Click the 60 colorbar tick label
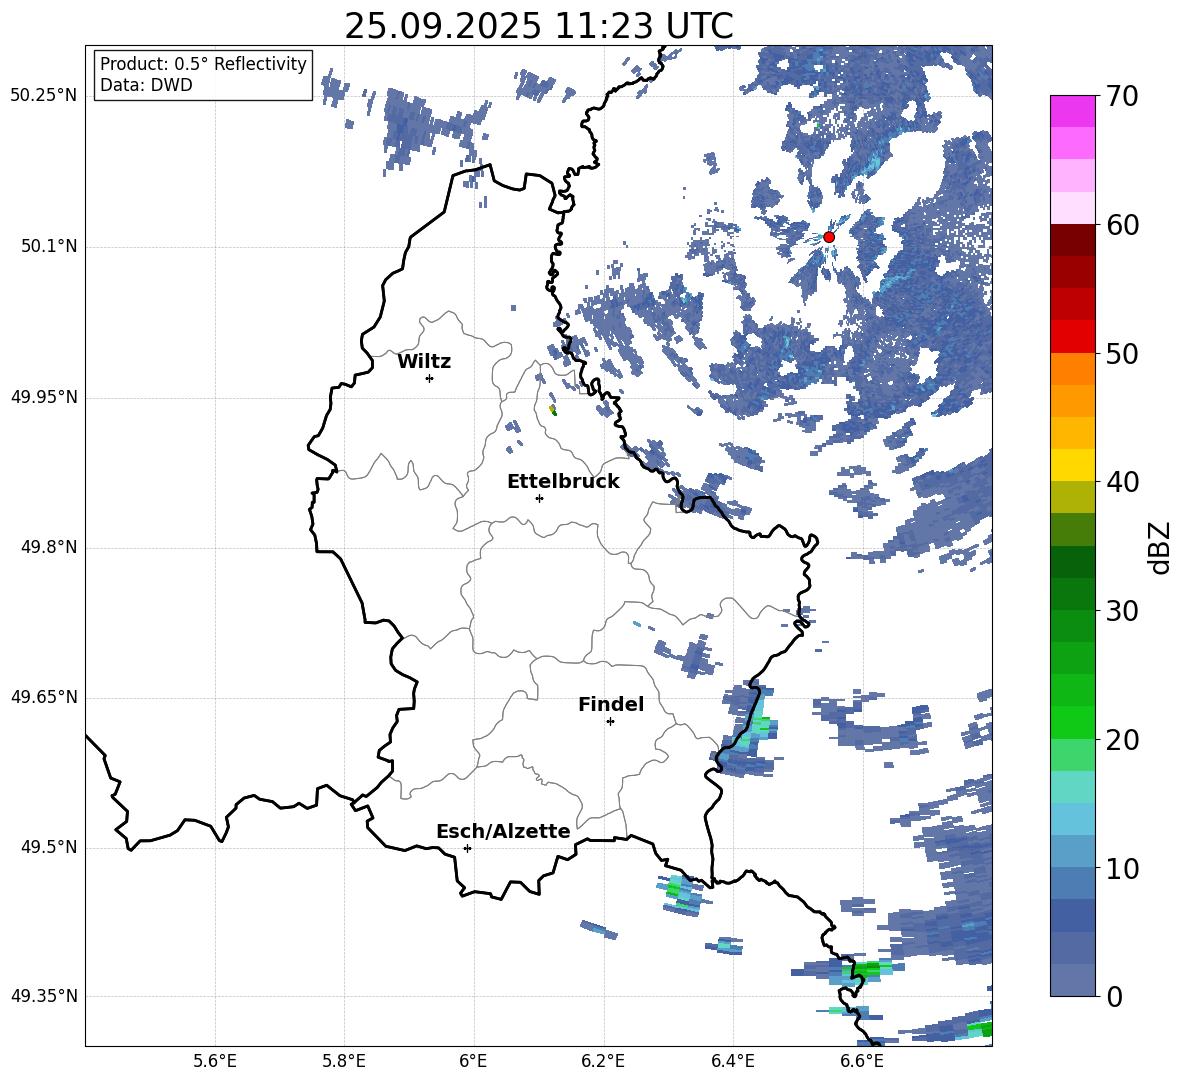 tap(1121, 225)
